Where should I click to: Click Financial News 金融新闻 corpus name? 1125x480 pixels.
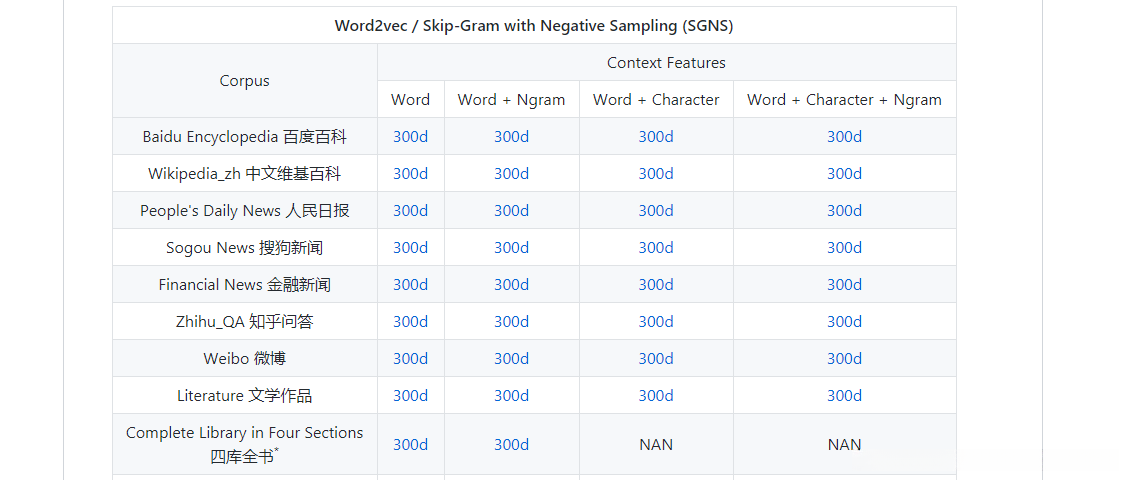point(245,284)
